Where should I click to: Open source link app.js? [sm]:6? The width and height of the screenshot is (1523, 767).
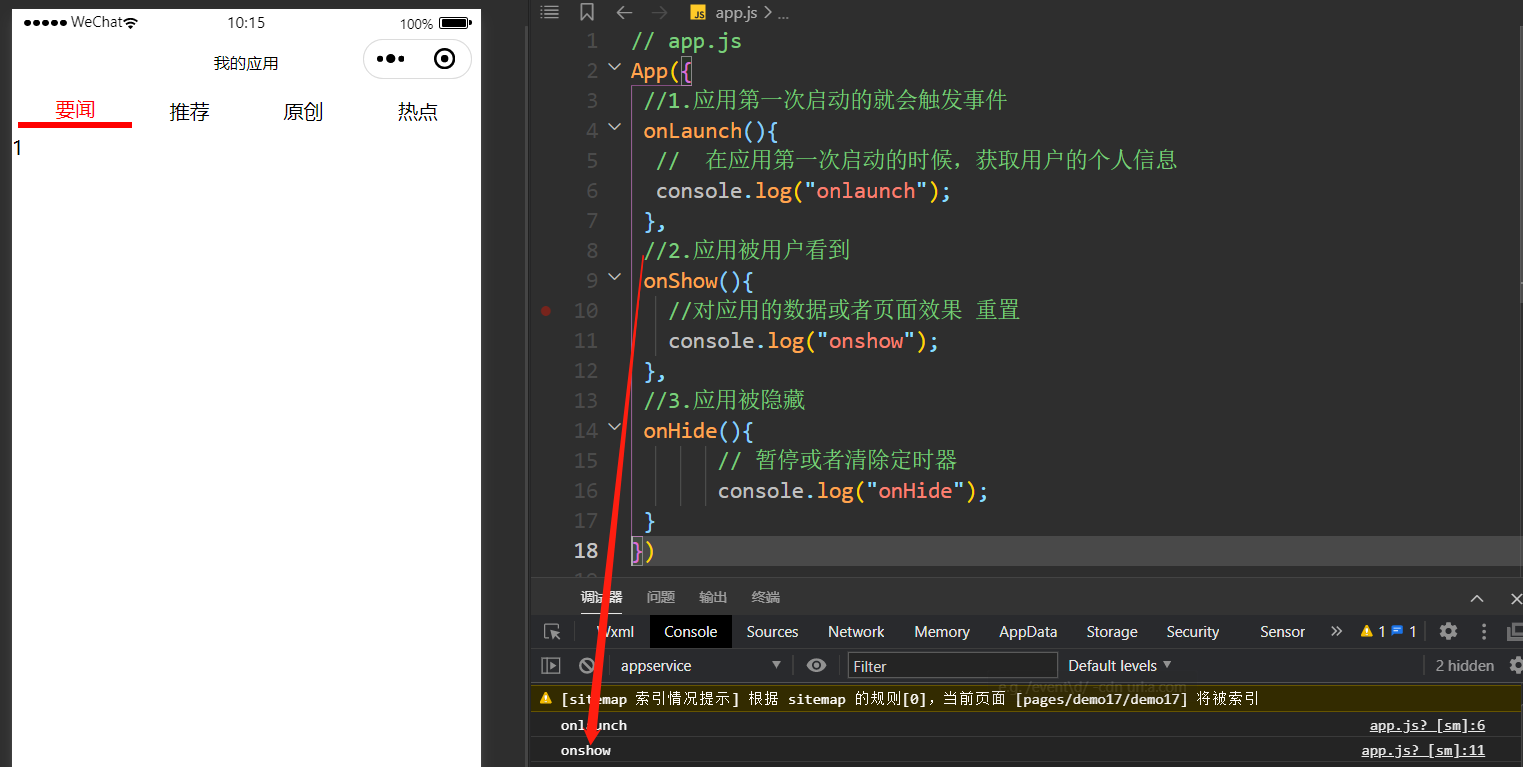point(1427,726)
